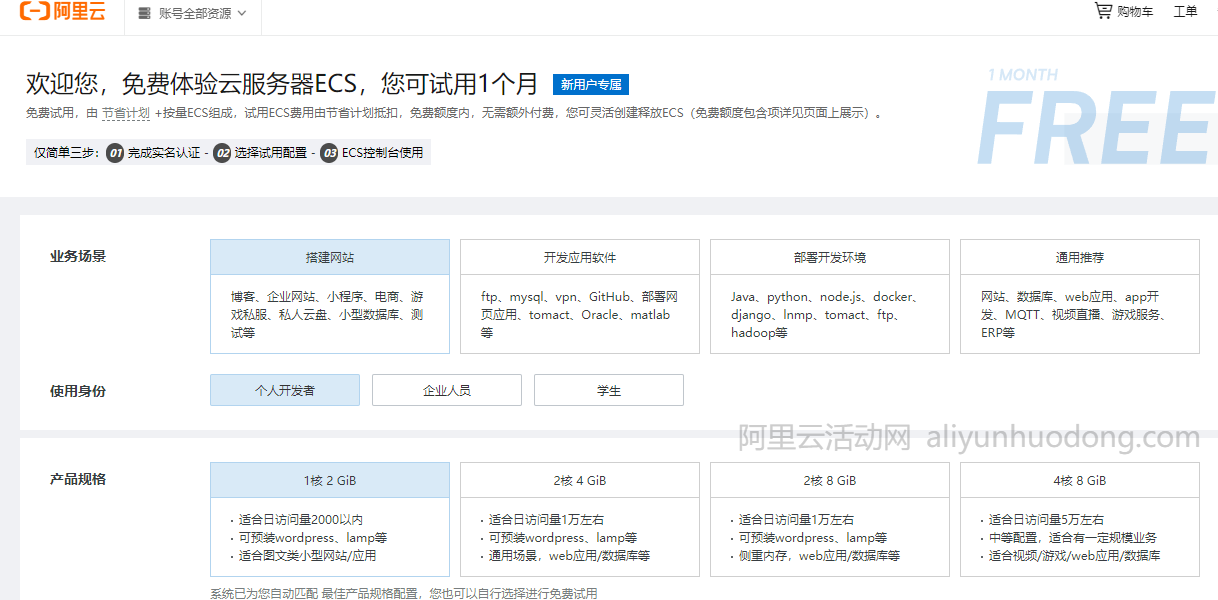Image resolution: width=1218 pixels, height=600 pixels.
Task: Click step 02 选择试用配置
Action: 261,153
